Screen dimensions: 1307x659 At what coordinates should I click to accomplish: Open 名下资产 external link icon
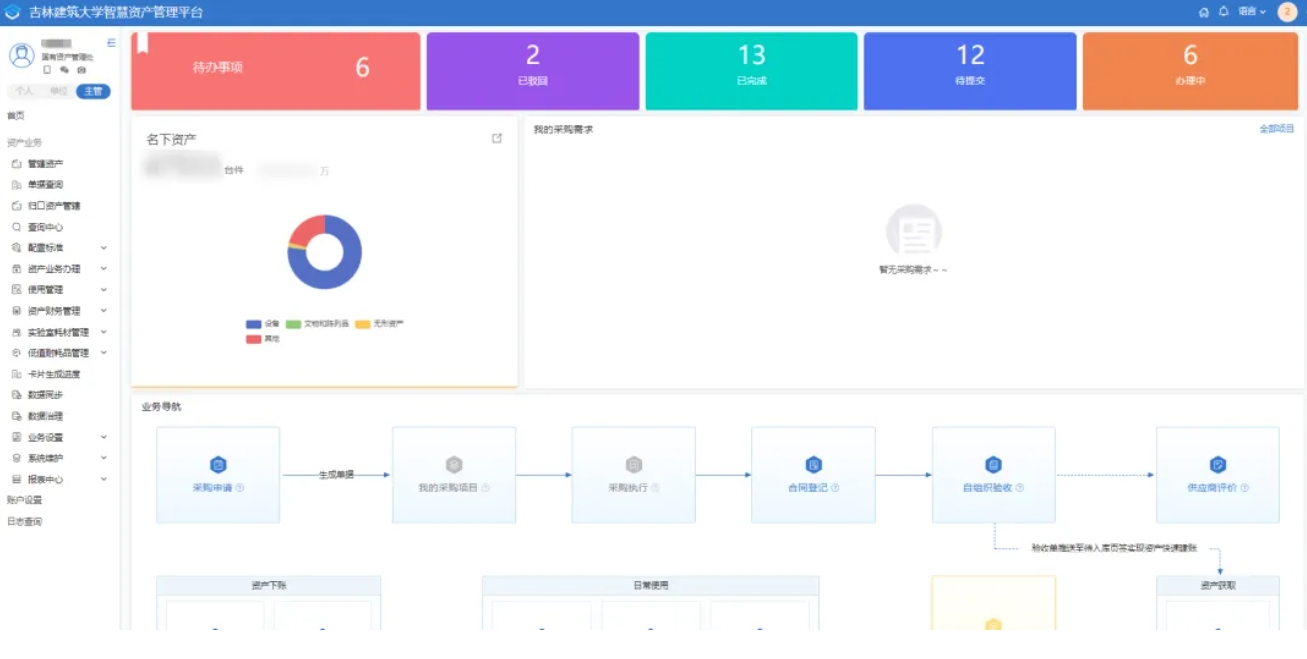497,139
